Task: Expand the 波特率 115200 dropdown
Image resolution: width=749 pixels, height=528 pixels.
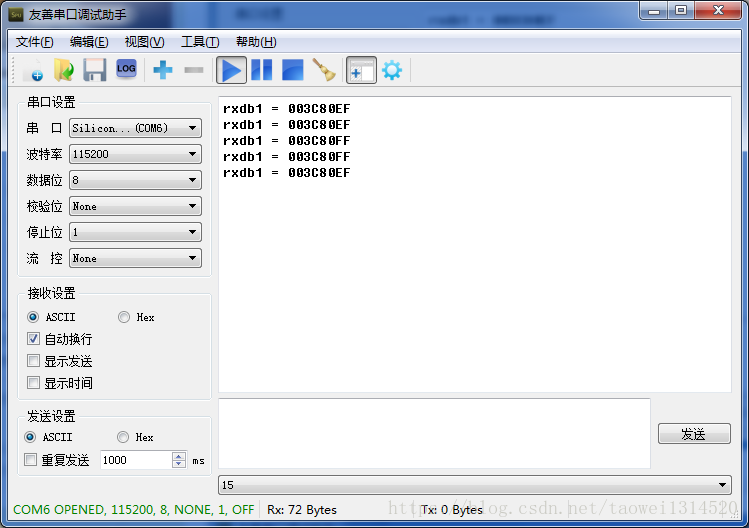Action: [x=135, y=154]
